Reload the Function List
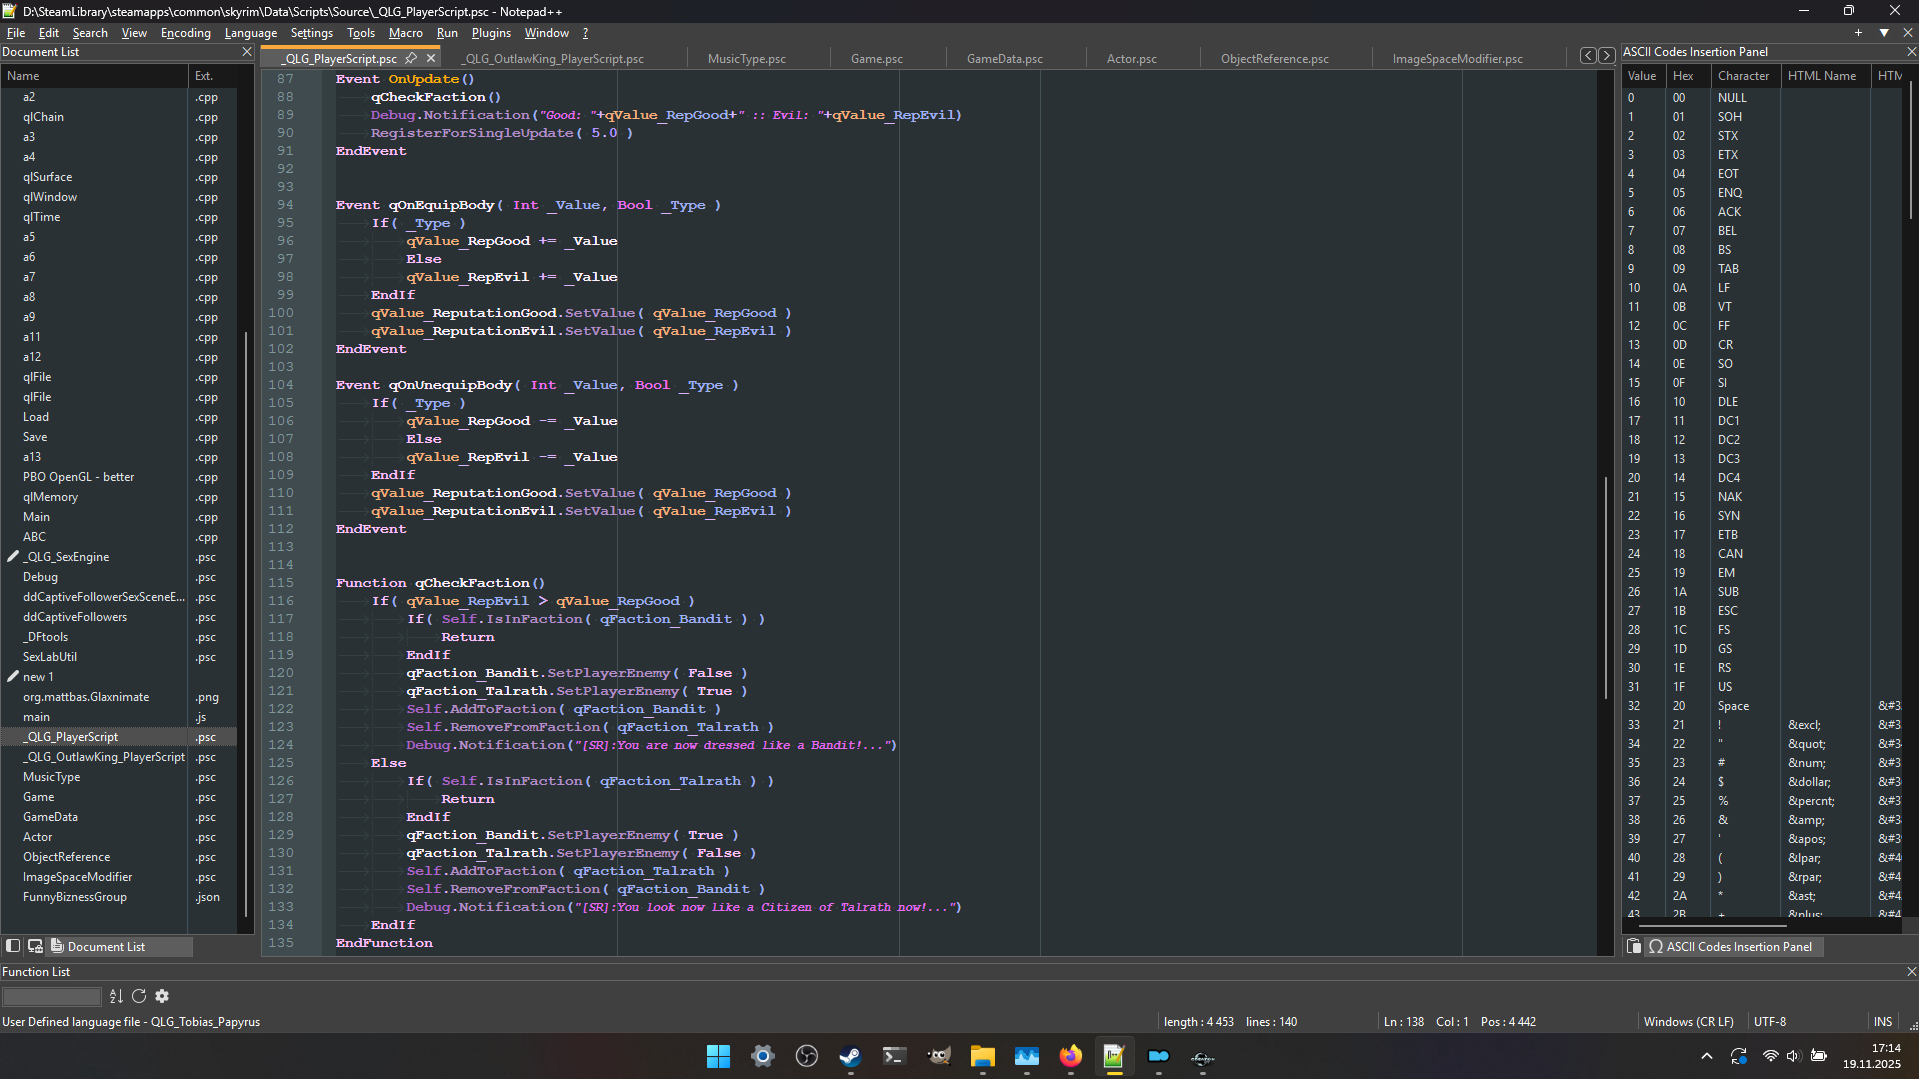1919x1079 pixels. 139,996
